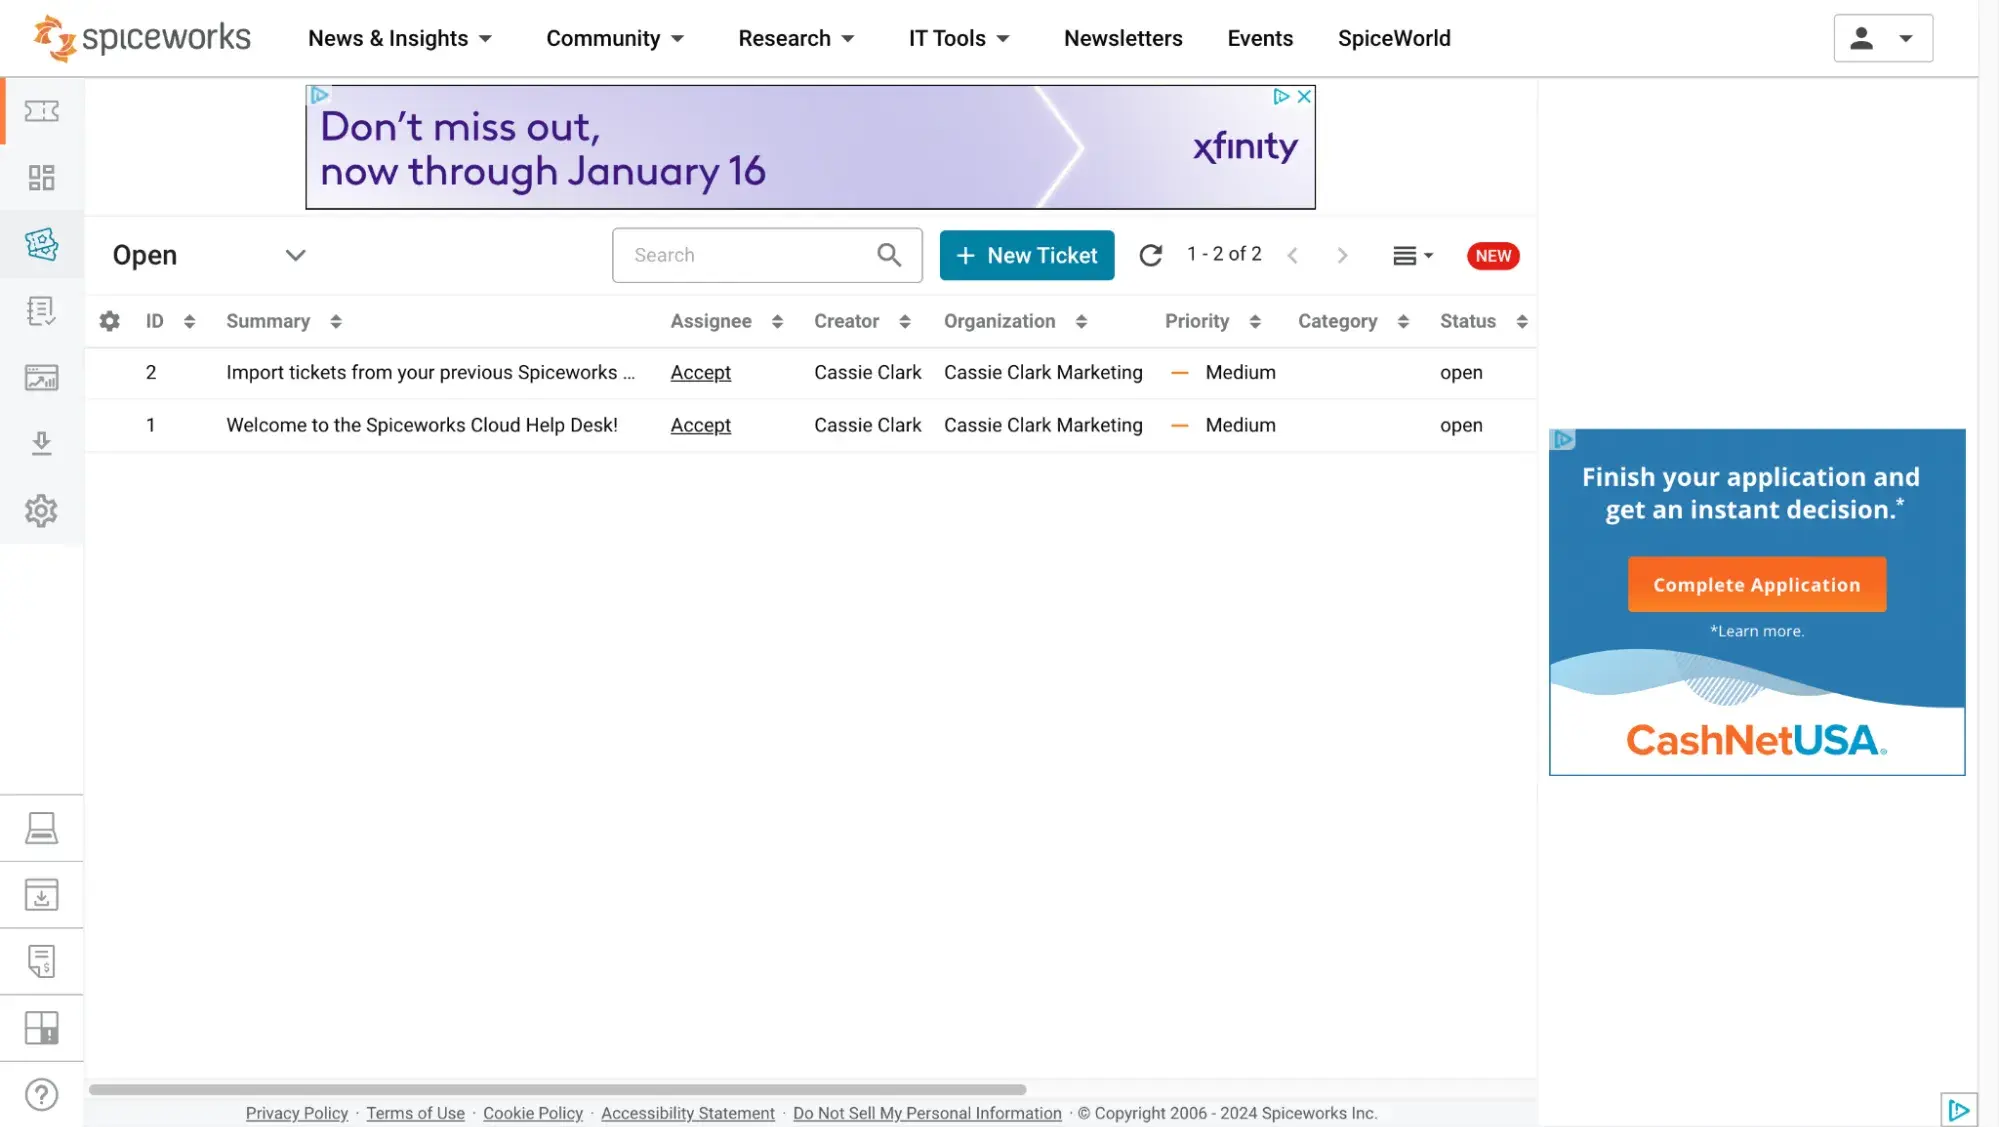Screen dimensions: 1999x1128
Task: Expand the user account dropdown arrow
Action: click(x=1907, y=37)
